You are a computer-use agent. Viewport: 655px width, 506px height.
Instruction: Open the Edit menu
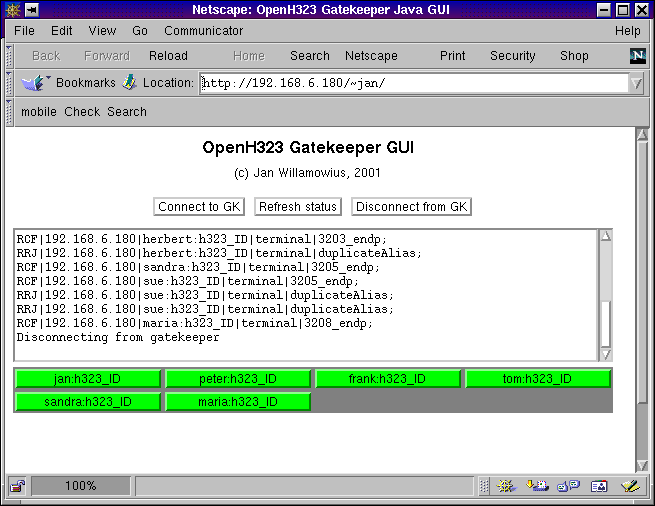click(x=61, y=31)
